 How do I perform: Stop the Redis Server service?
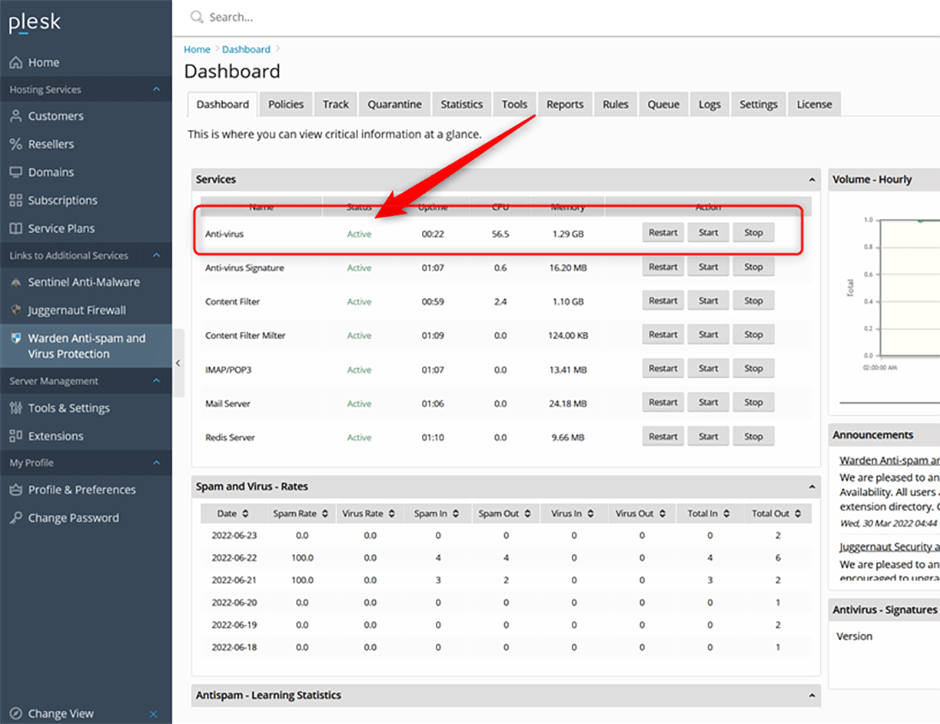pos(753,437)
